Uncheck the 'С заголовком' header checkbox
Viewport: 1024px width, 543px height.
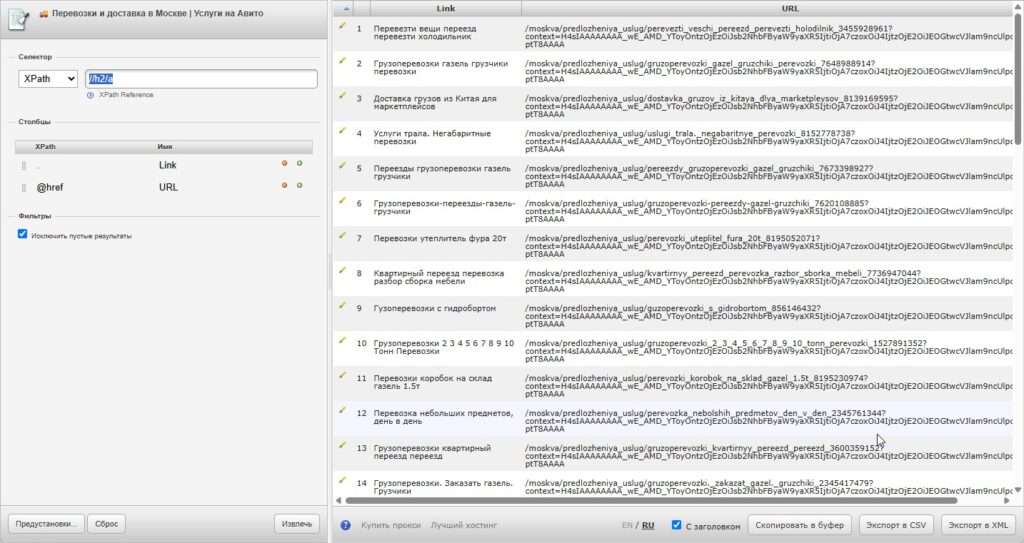(677, 525)
